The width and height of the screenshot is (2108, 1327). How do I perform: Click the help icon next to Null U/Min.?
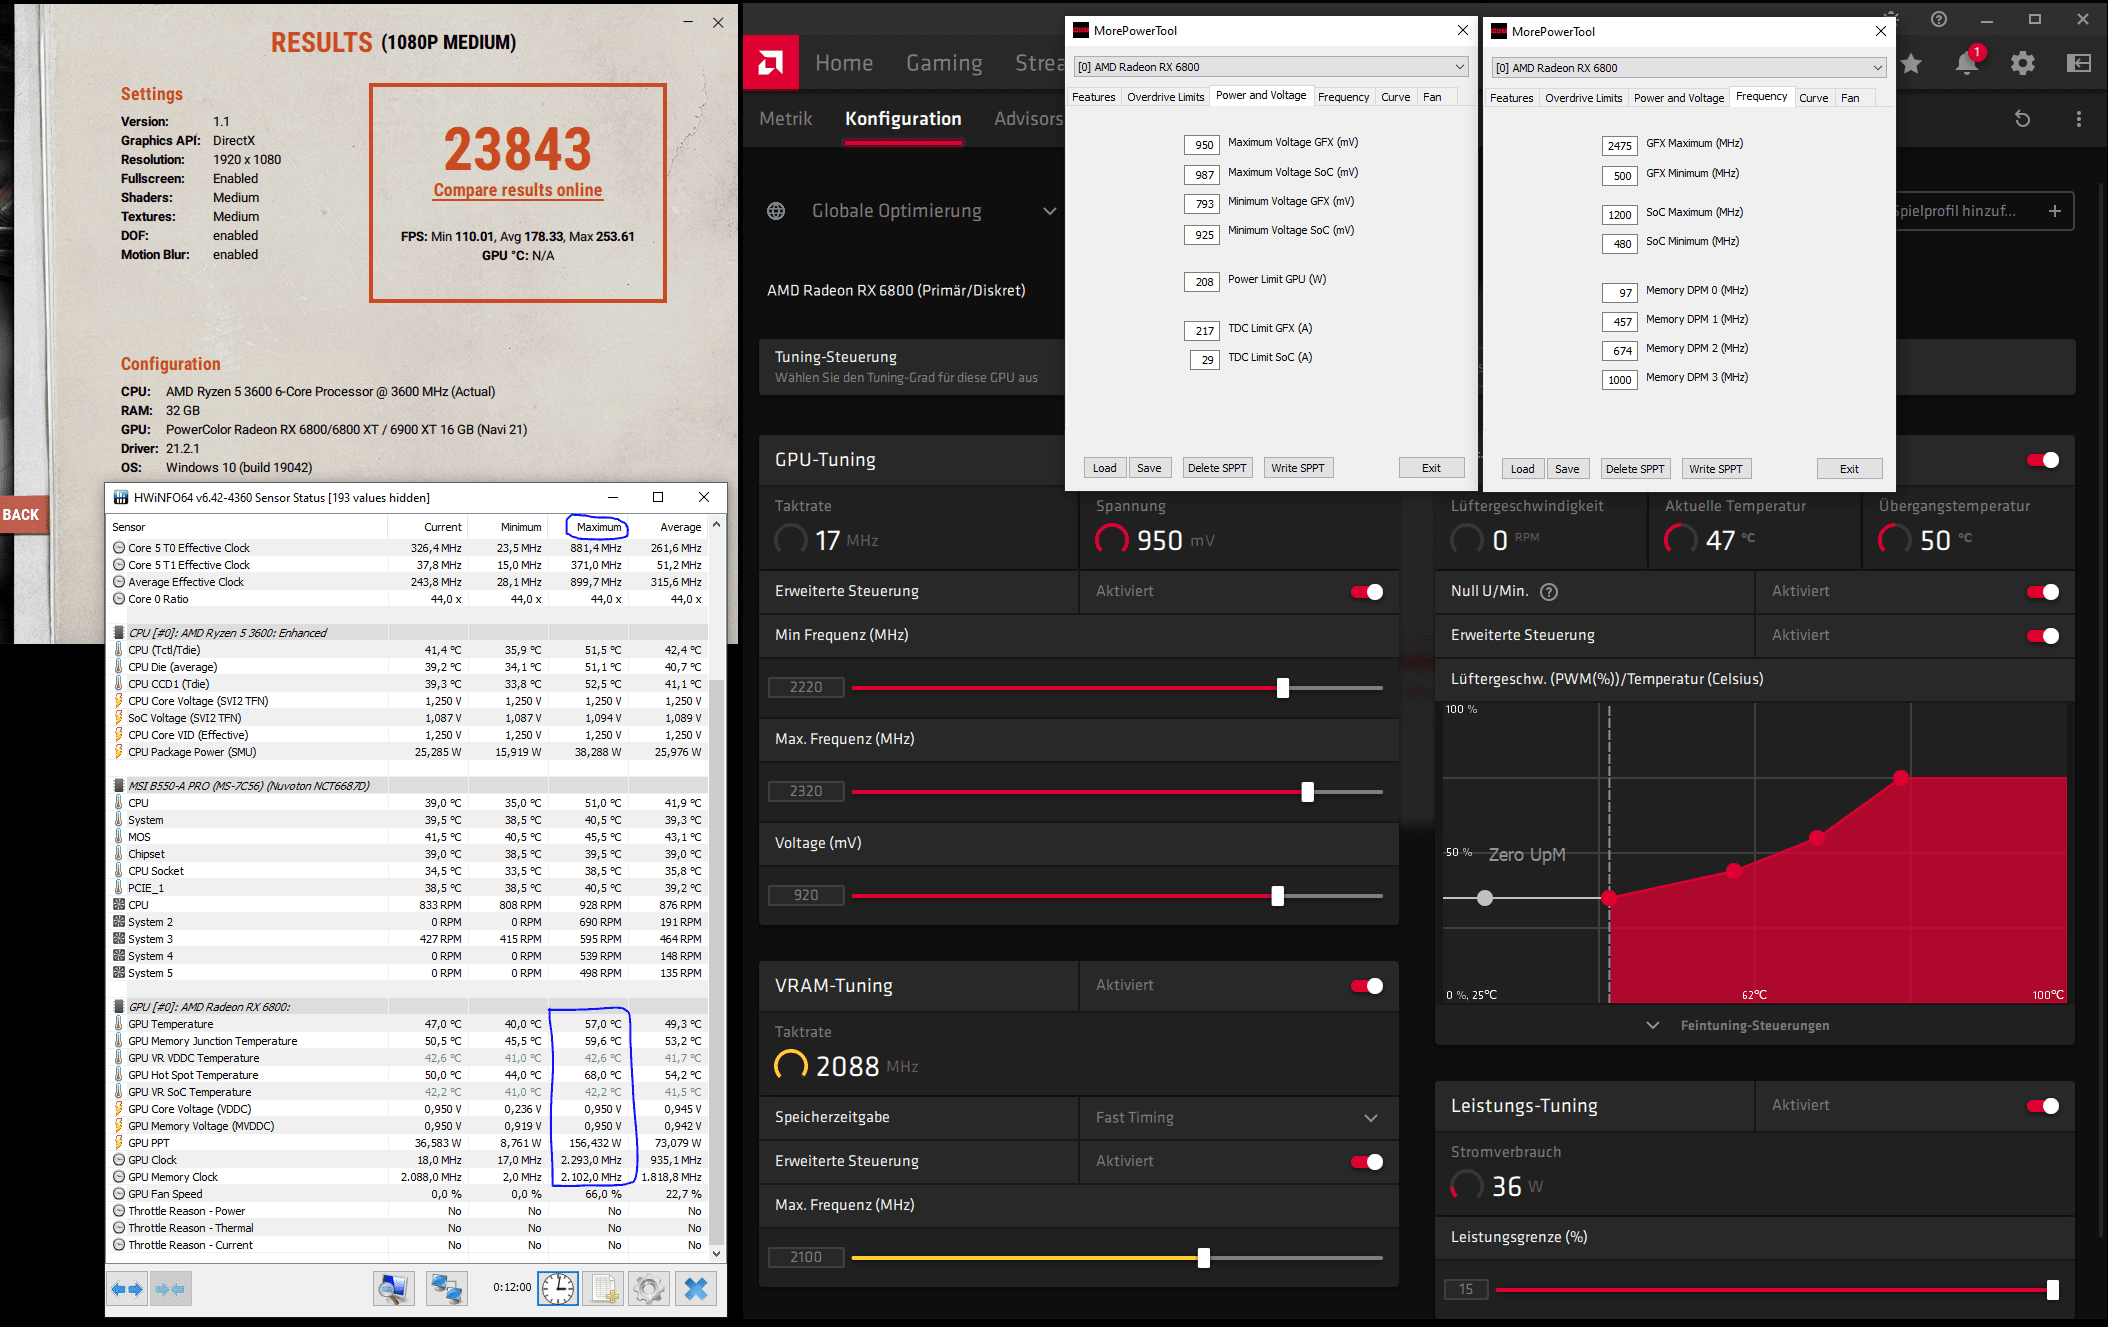[x=1549, y=592]
